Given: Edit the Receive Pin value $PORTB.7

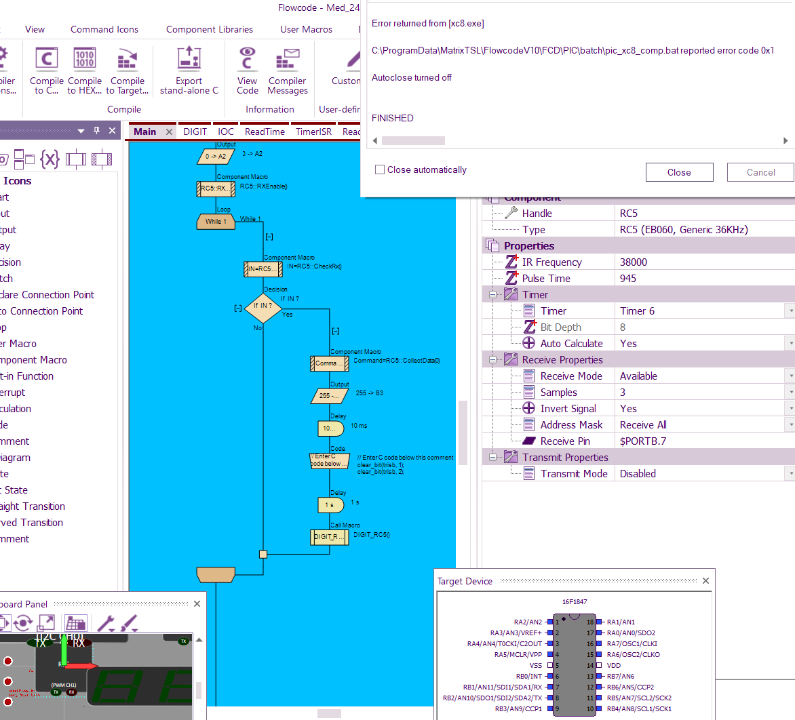Looking at the screenshot, I should (705, 441).
